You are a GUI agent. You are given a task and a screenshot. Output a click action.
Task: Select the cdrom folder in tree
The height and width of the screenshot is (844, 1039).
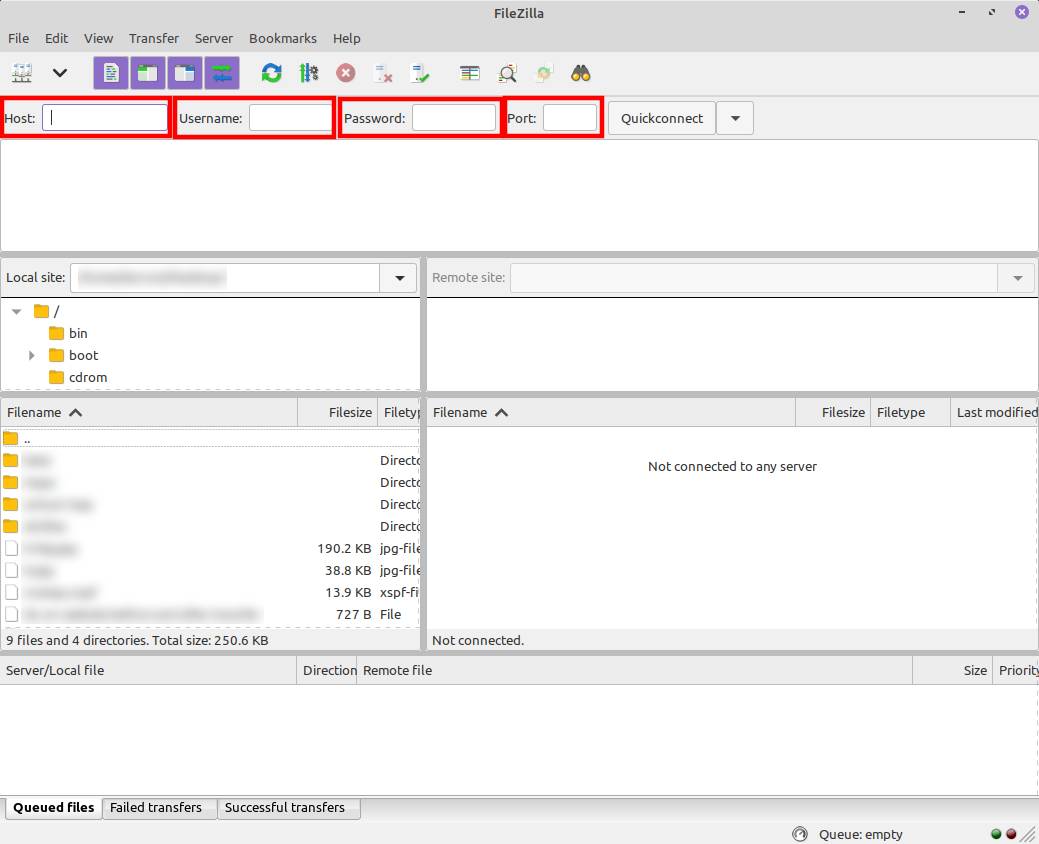[87, 377]
